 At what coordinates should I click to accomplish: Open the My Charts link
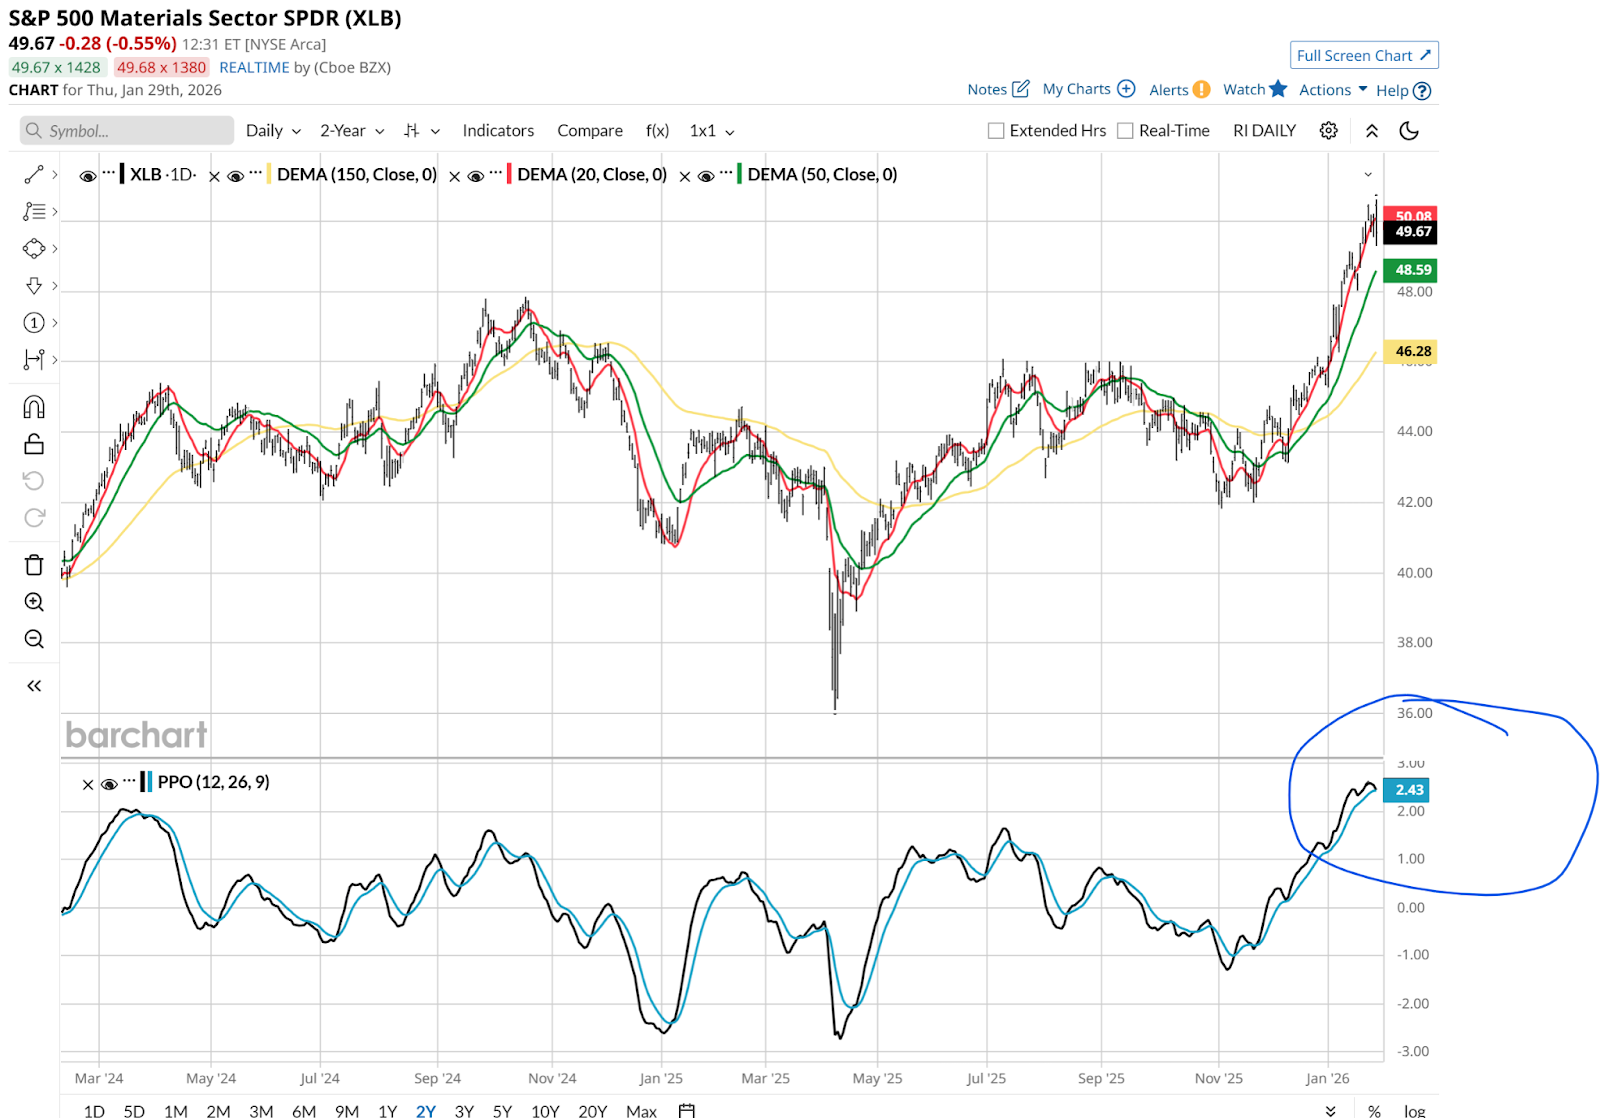pos(1088,89)
